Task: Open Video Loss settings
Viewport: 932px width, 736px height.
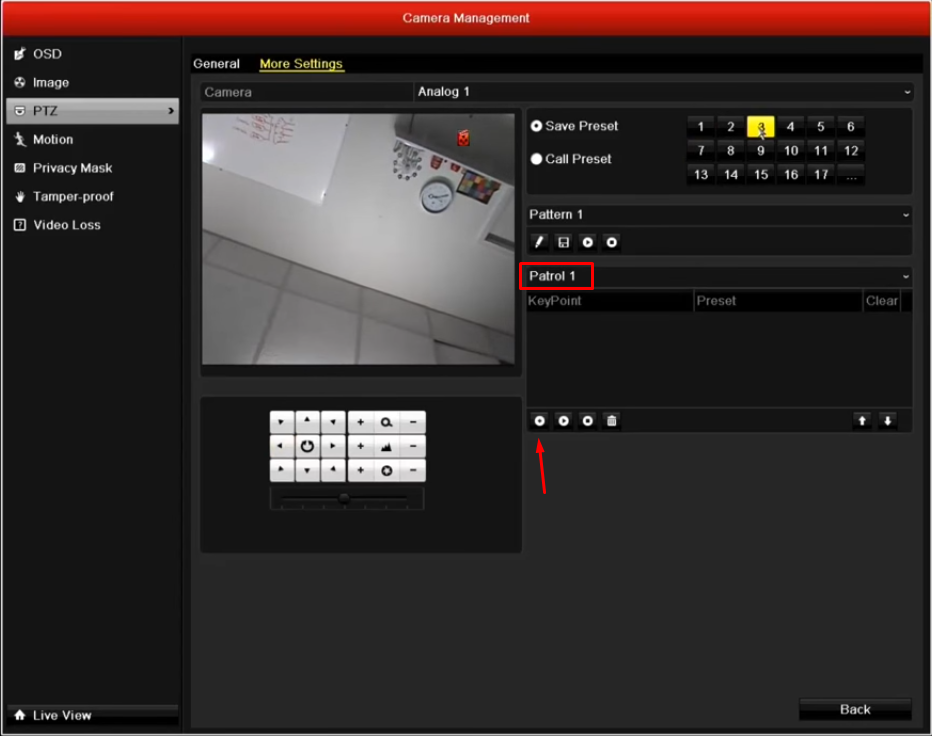Action: pyautogui.click(x=92, y=225)
